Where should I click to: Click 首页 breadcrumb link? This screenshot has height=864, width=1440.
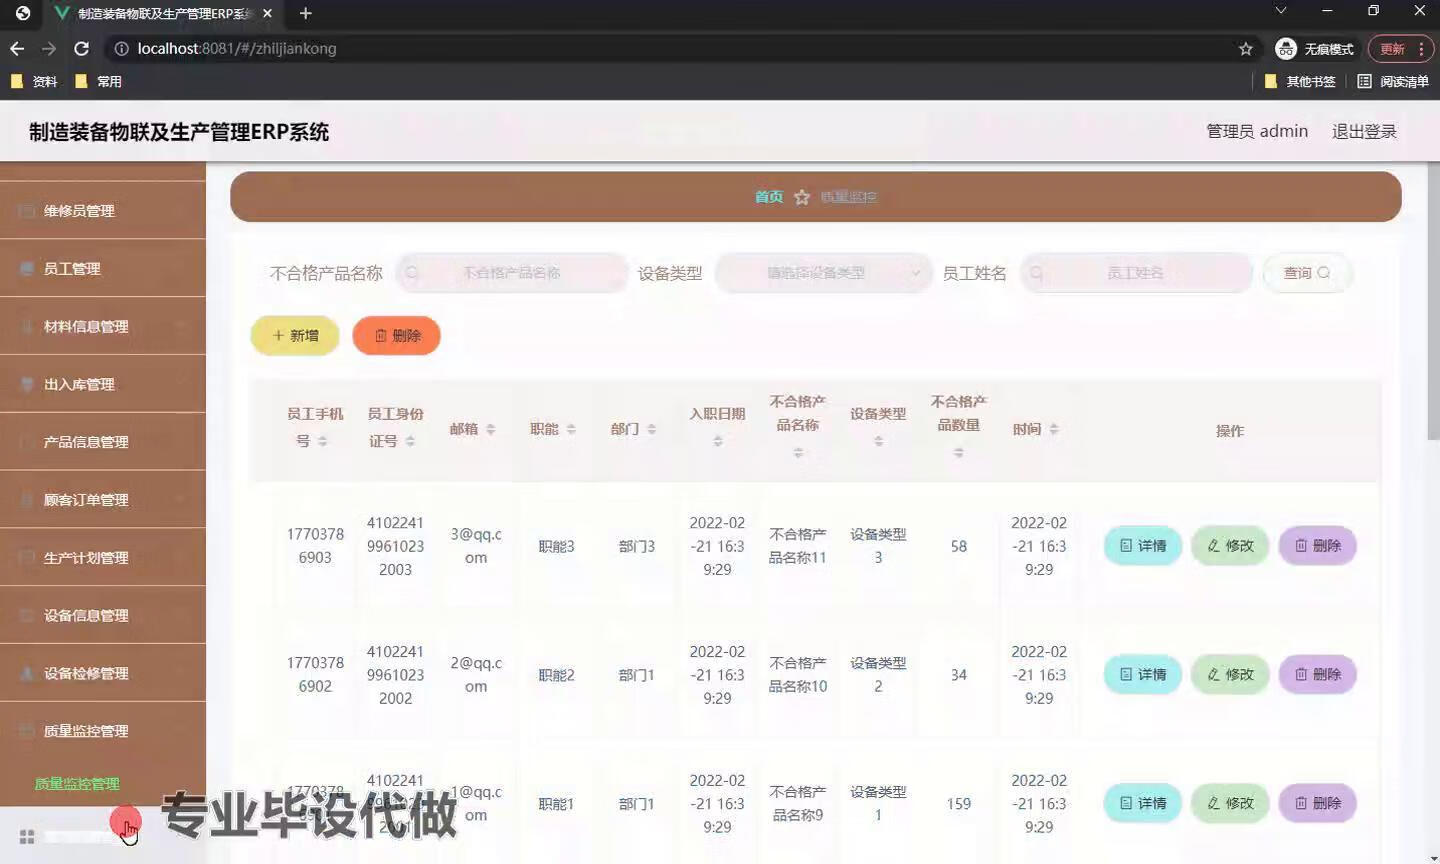(x=769, y=197)
